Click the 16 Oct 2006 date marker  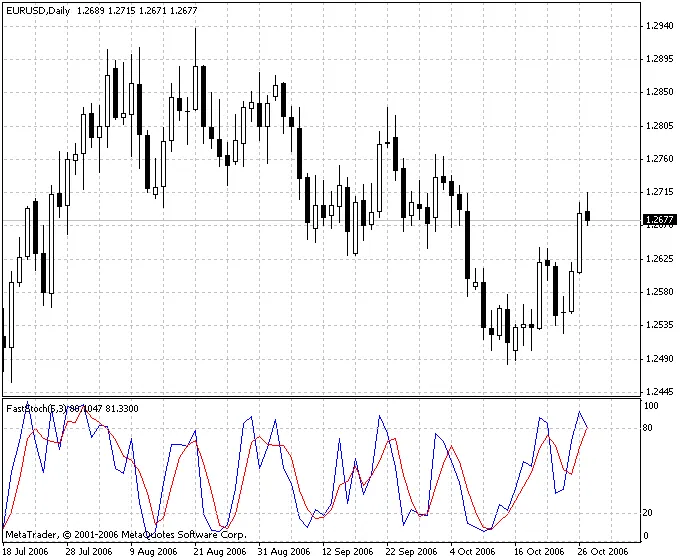point(537,551)
